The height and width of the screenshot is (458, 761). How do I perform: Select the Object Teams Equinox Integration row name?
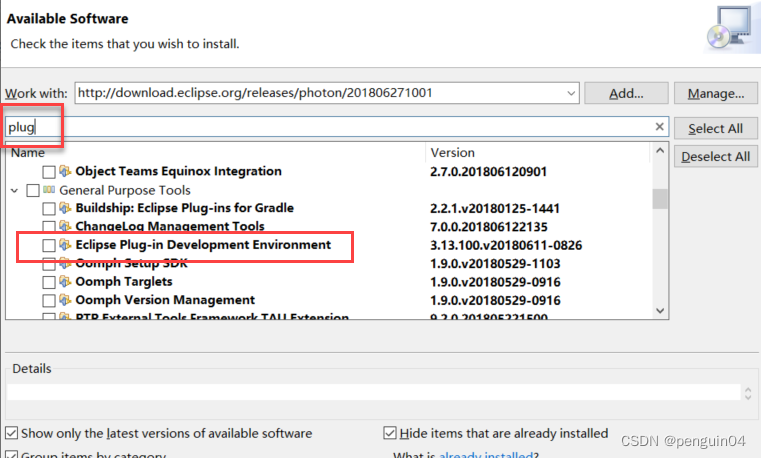[x=178, y=171]
